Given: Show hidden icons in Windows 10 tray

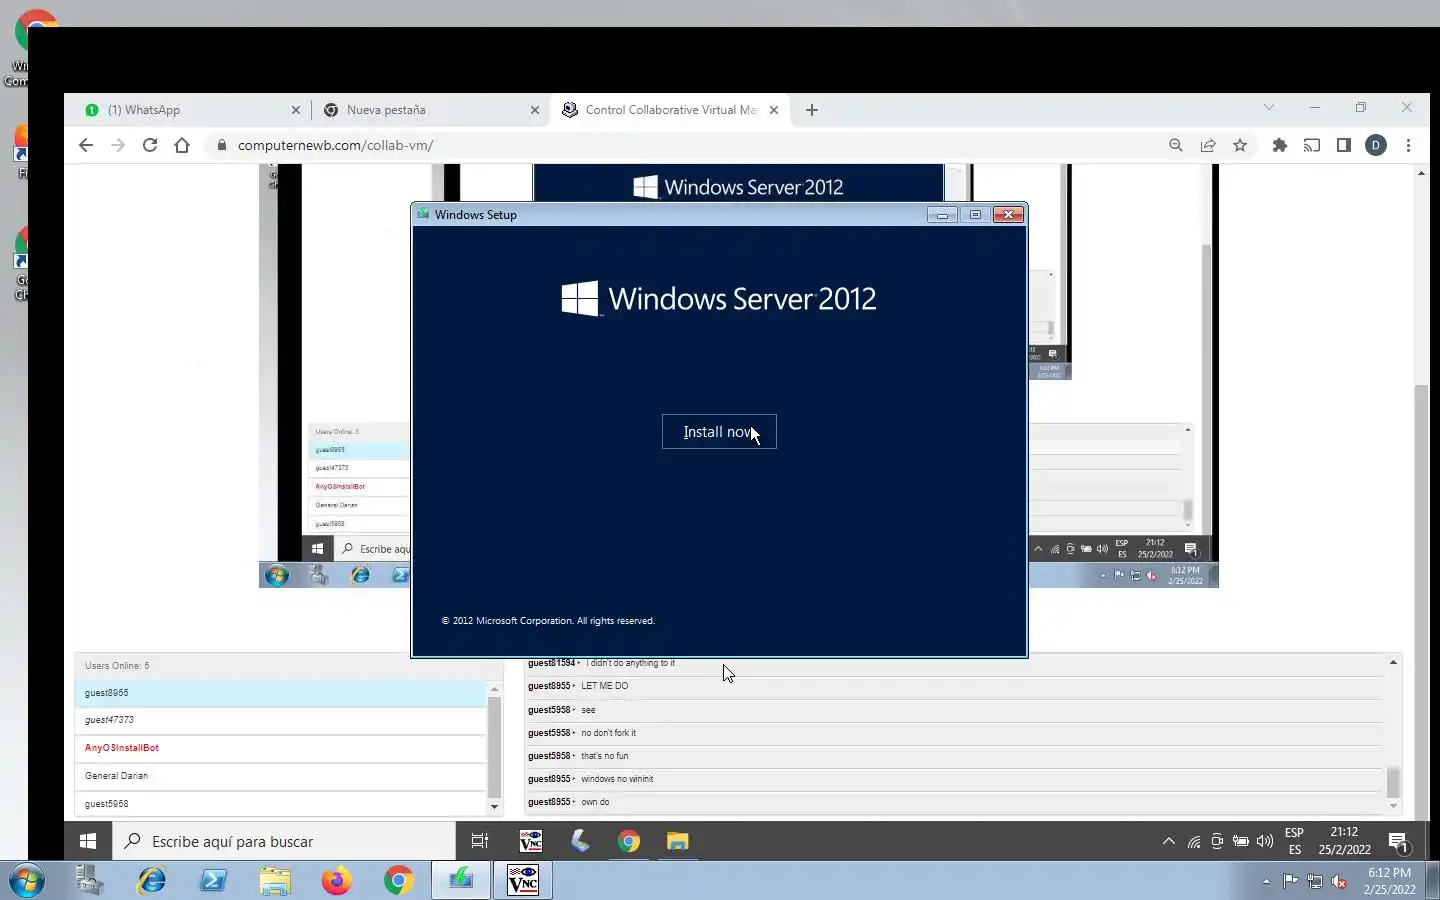Looking at the screenshot, I should pyautogui.click(x=1168, y=842).
